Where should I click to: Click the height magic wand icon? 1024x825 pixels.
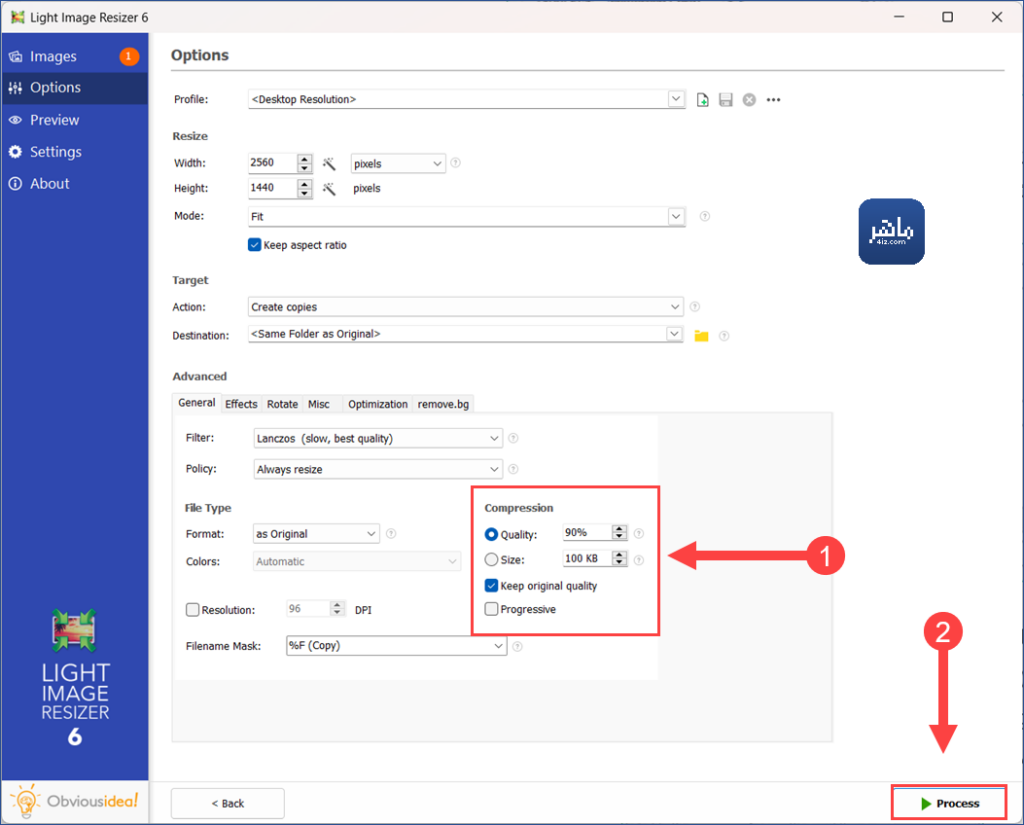[x=328, y=189]
